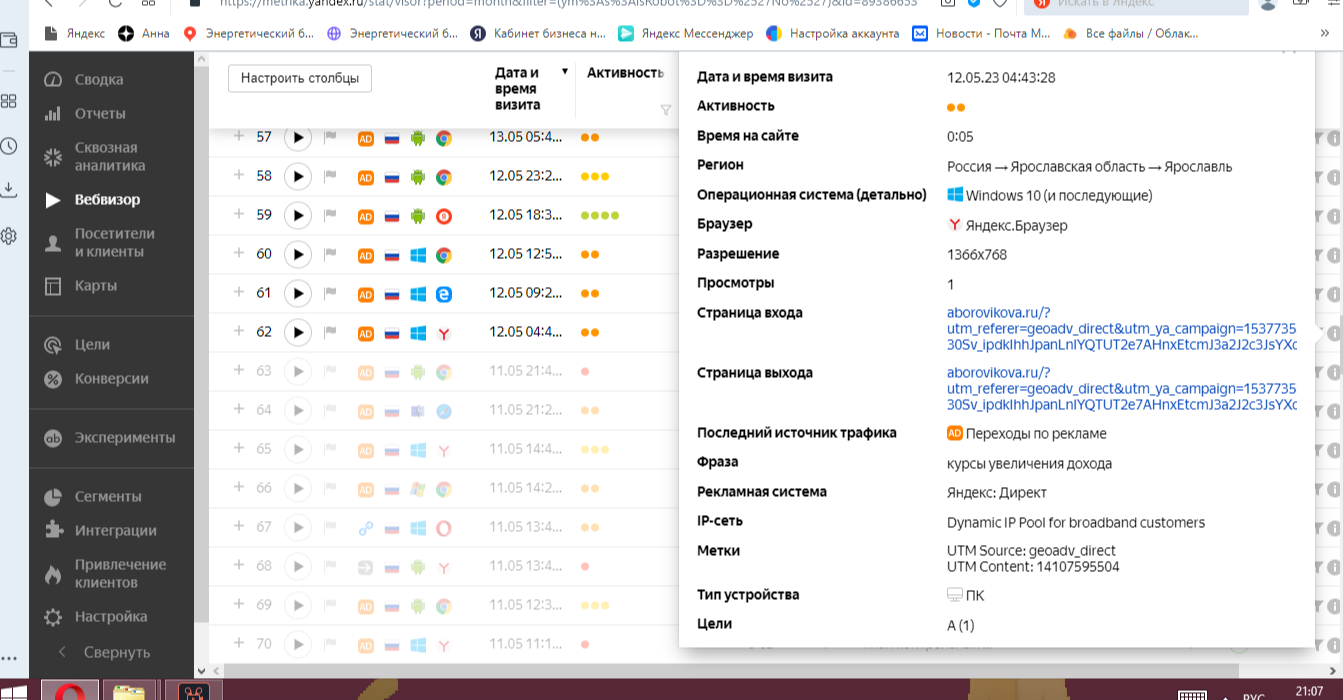Click the Настроить столбцы button
This screenshot has height=700, width=1343.
300,78
